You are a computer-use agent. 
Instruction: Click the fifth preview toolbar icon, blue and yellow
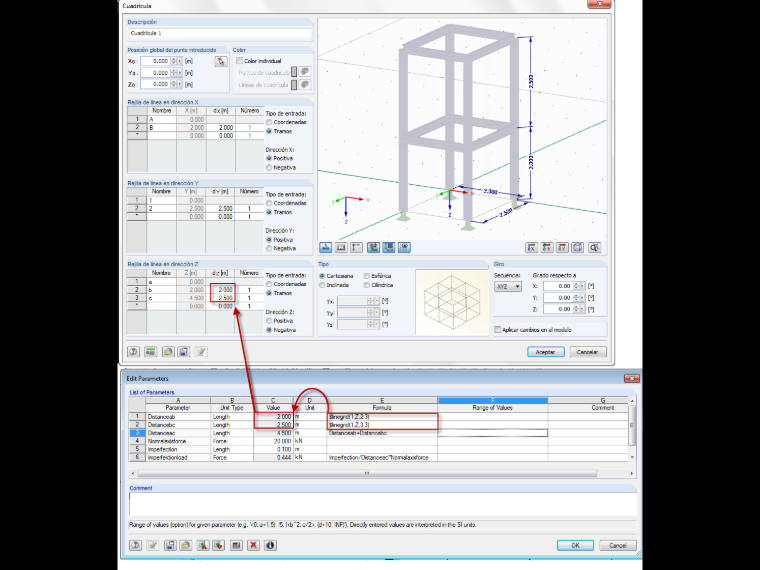coord(389,248)
